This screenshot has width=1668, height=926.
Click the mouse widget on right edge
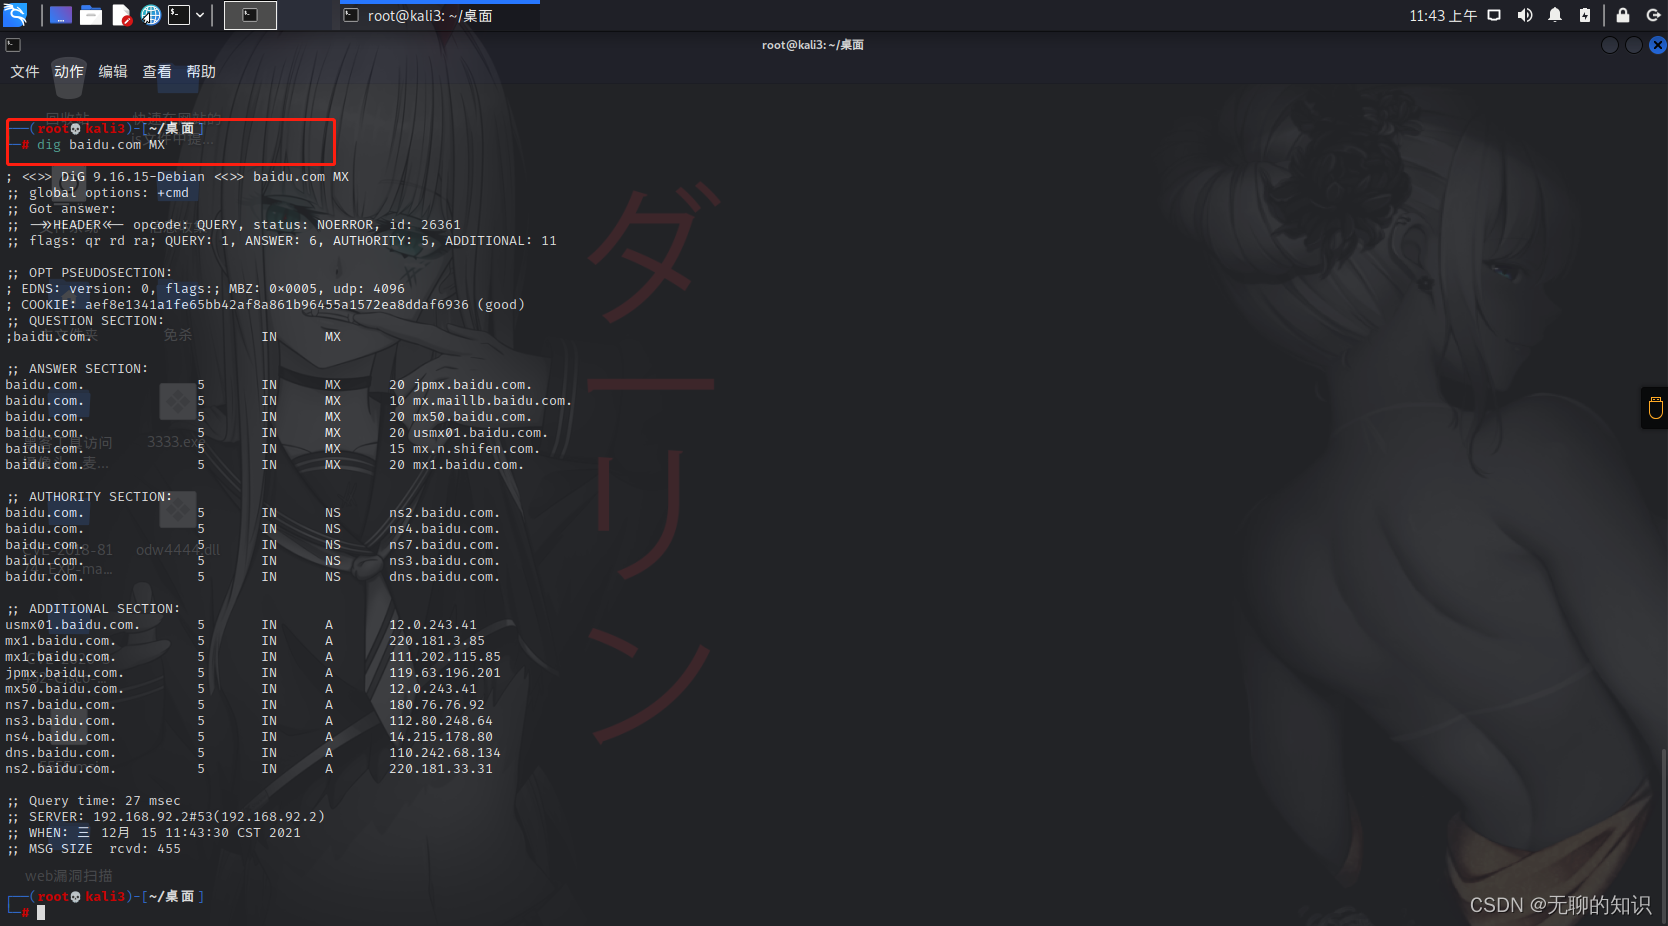1655,408
